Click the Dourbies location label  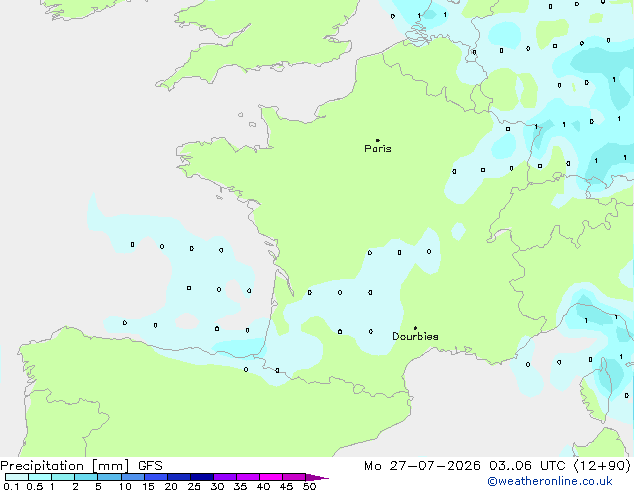click(415, 336)
